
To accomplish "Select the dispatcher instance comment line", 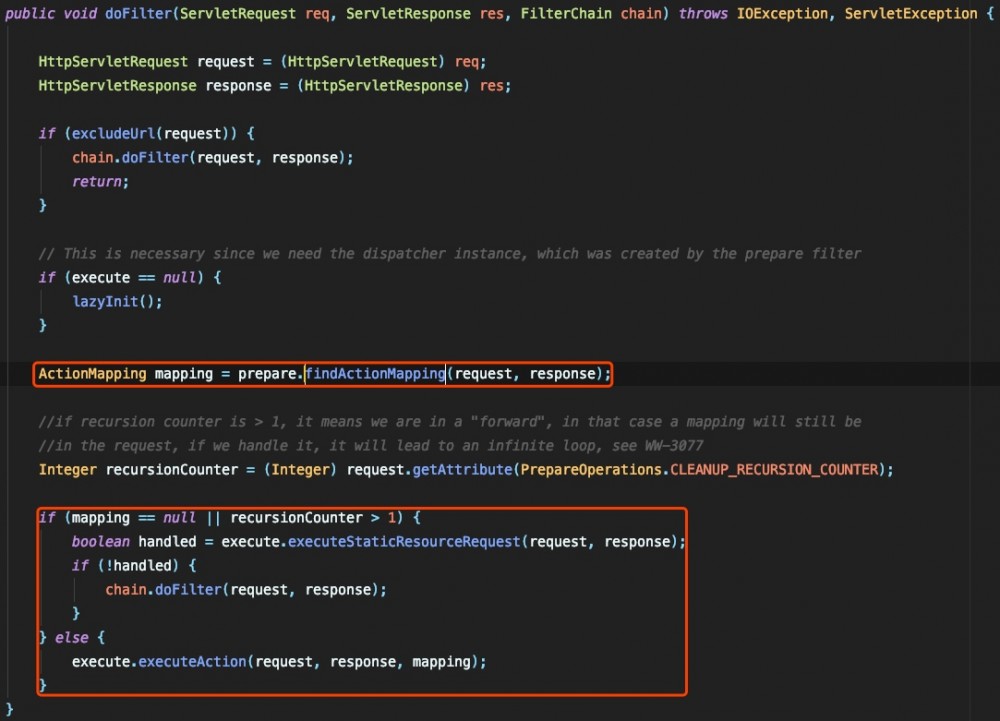I will 450,253.
